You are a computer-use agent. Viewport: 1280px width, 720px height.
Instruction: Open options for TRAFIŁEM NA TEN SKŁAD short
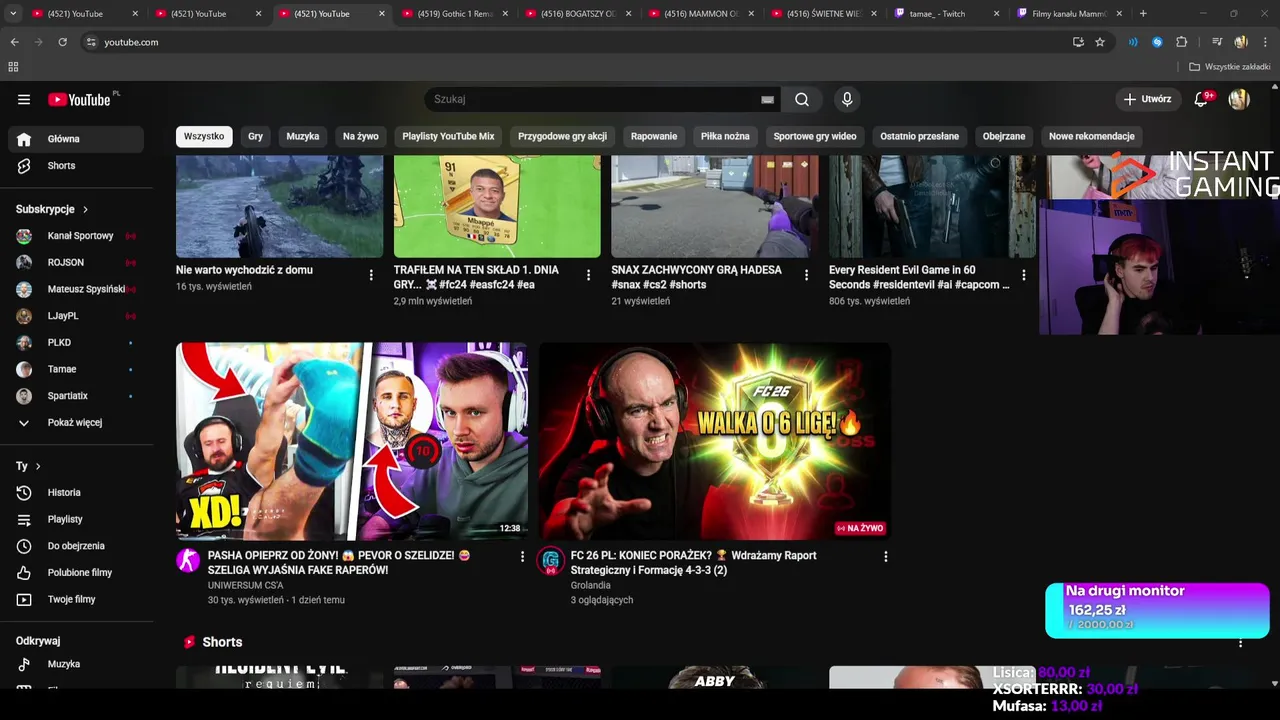588,275
